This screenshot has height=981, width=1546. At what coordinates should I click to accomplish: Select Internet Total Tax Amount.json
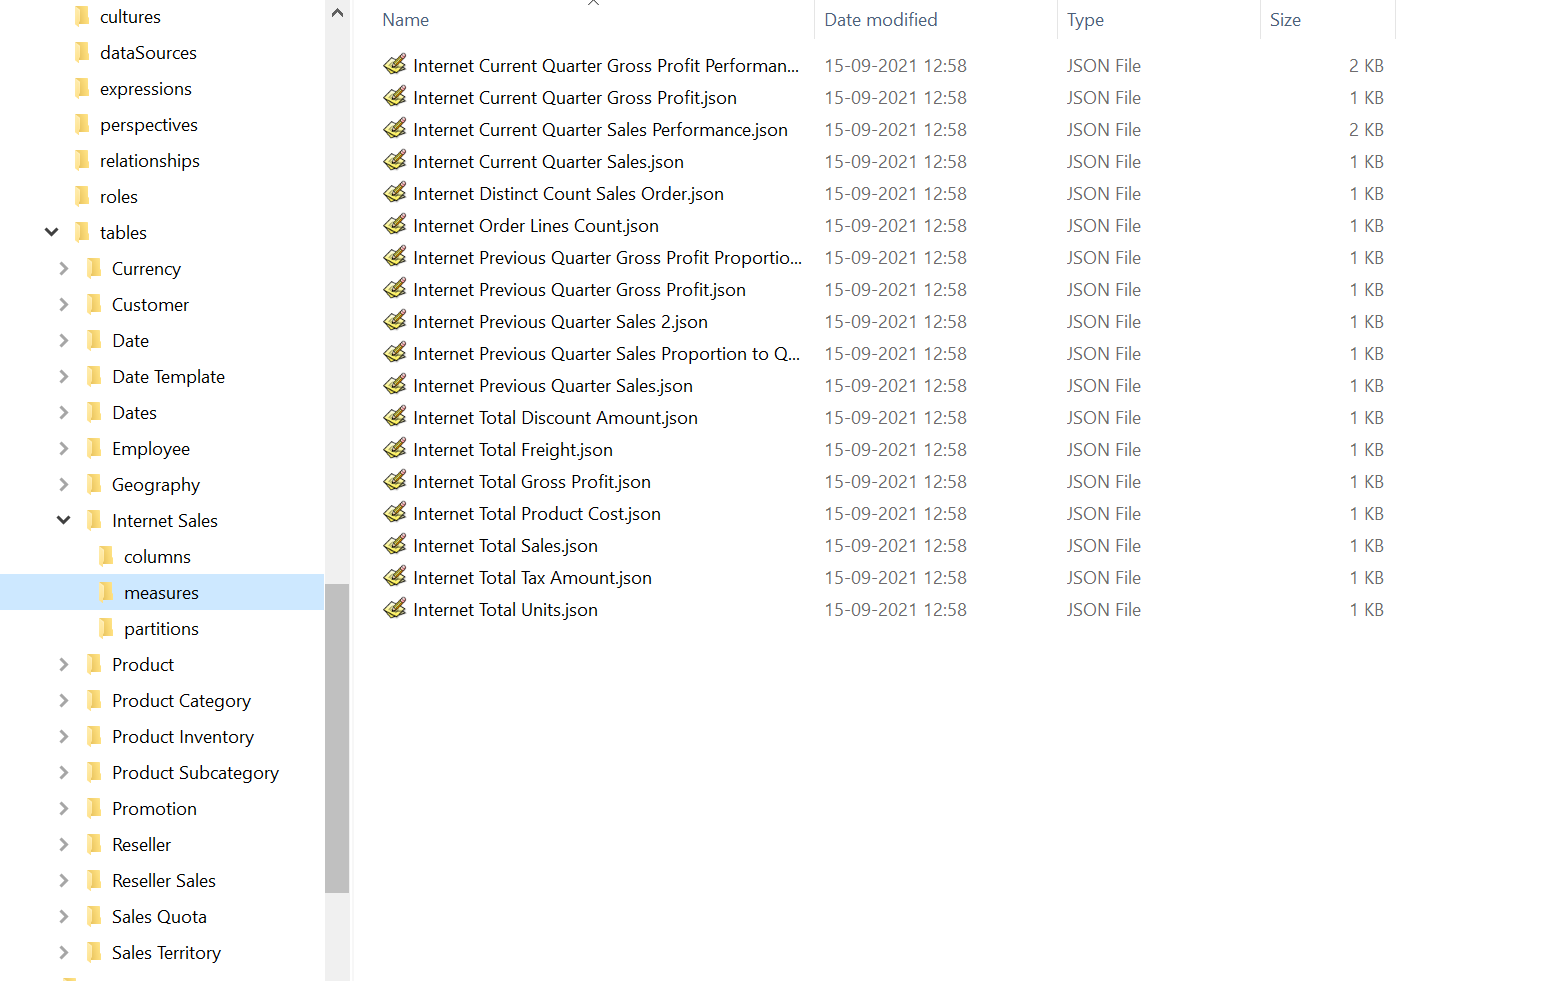[532, 577]
